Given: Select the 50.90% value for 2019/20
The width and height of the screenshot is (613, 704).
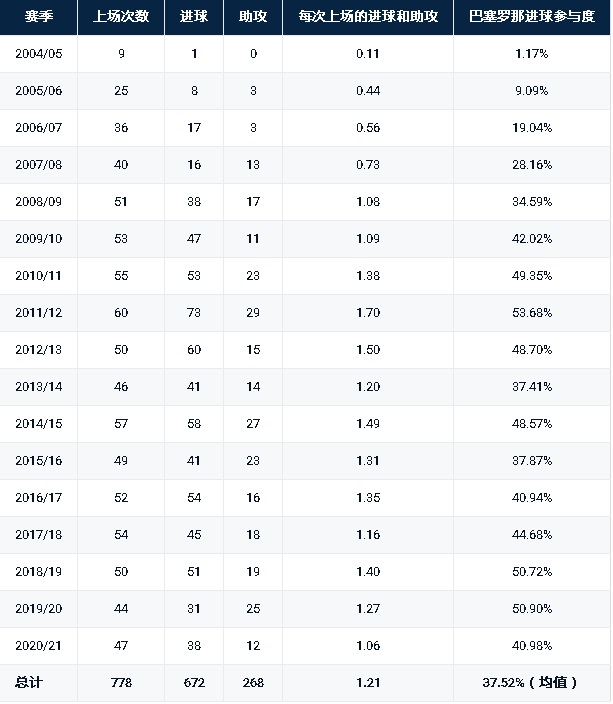Looking at the screenshot, I should tap(532, 609).
